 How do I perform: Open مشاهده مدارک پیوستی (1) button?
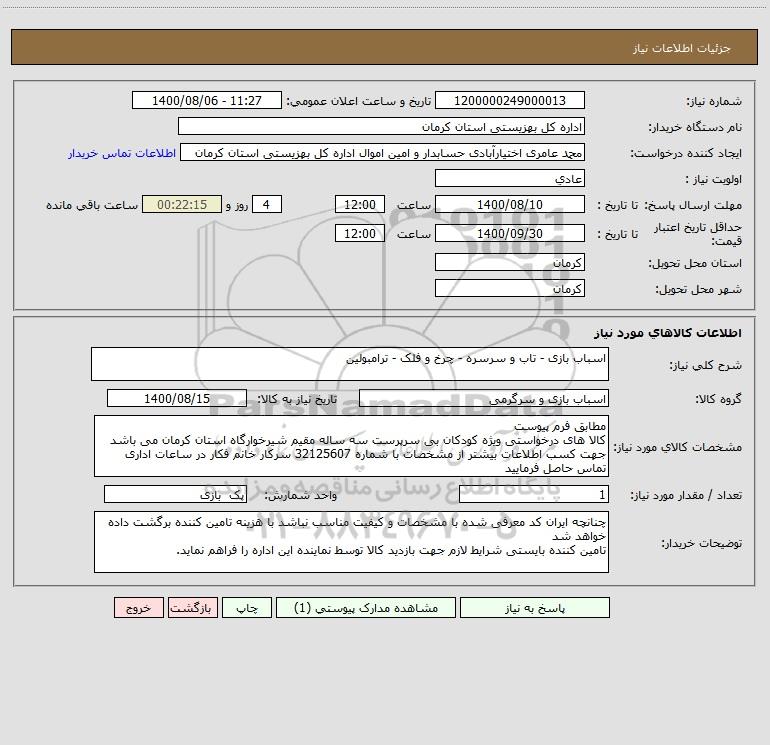coord(366,607)
